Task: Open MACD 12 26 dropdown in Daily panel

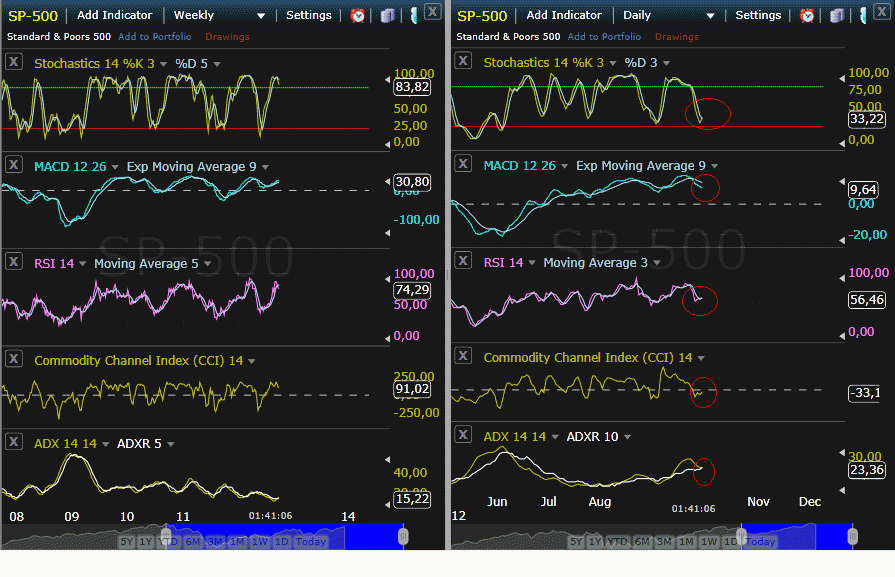Action: pos(565,166)
